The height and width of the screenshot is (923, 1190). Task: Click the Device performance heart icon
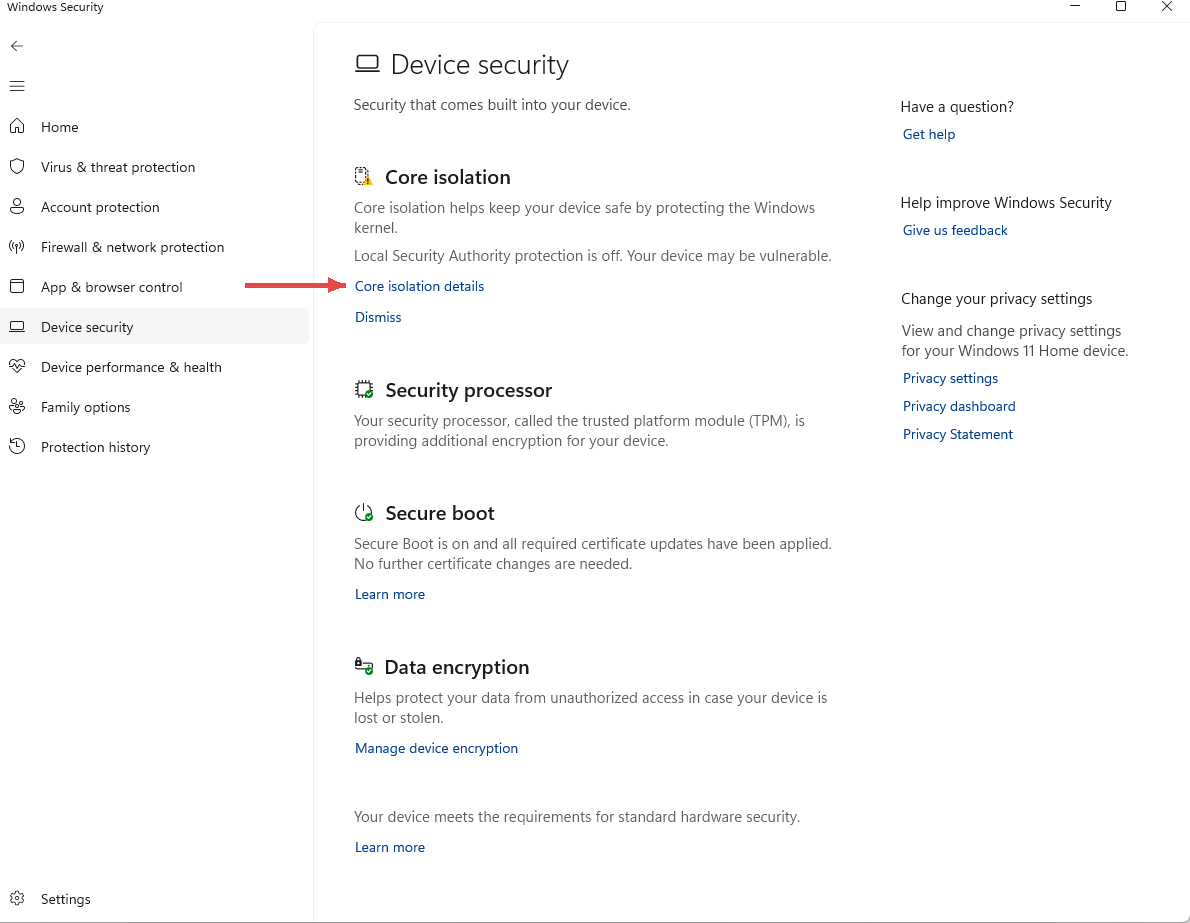[17, 367]
